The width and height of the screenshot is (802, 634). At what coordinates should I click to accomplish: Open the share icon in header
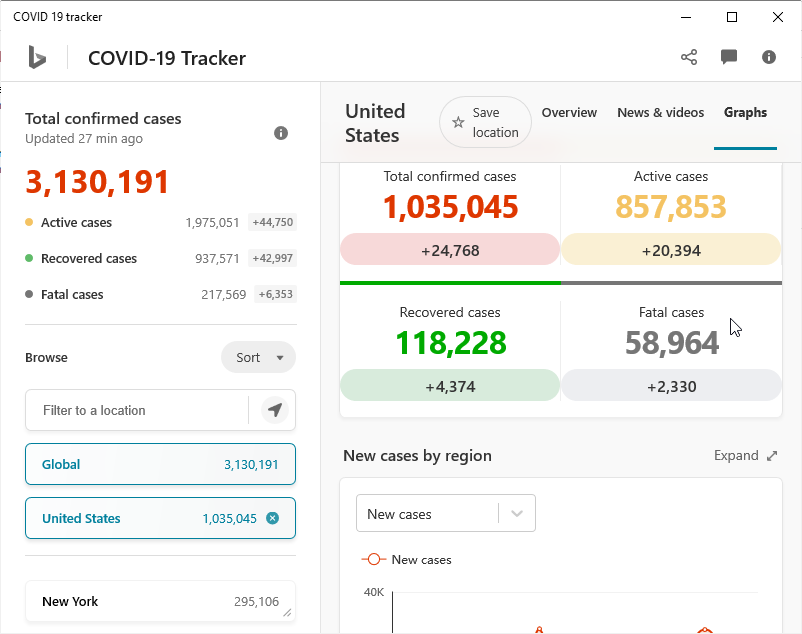(x=689, y=57)
